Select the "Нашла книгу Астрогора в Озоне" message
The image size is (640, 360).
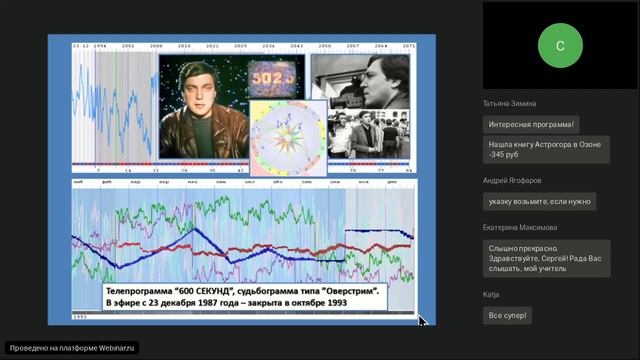546,149
